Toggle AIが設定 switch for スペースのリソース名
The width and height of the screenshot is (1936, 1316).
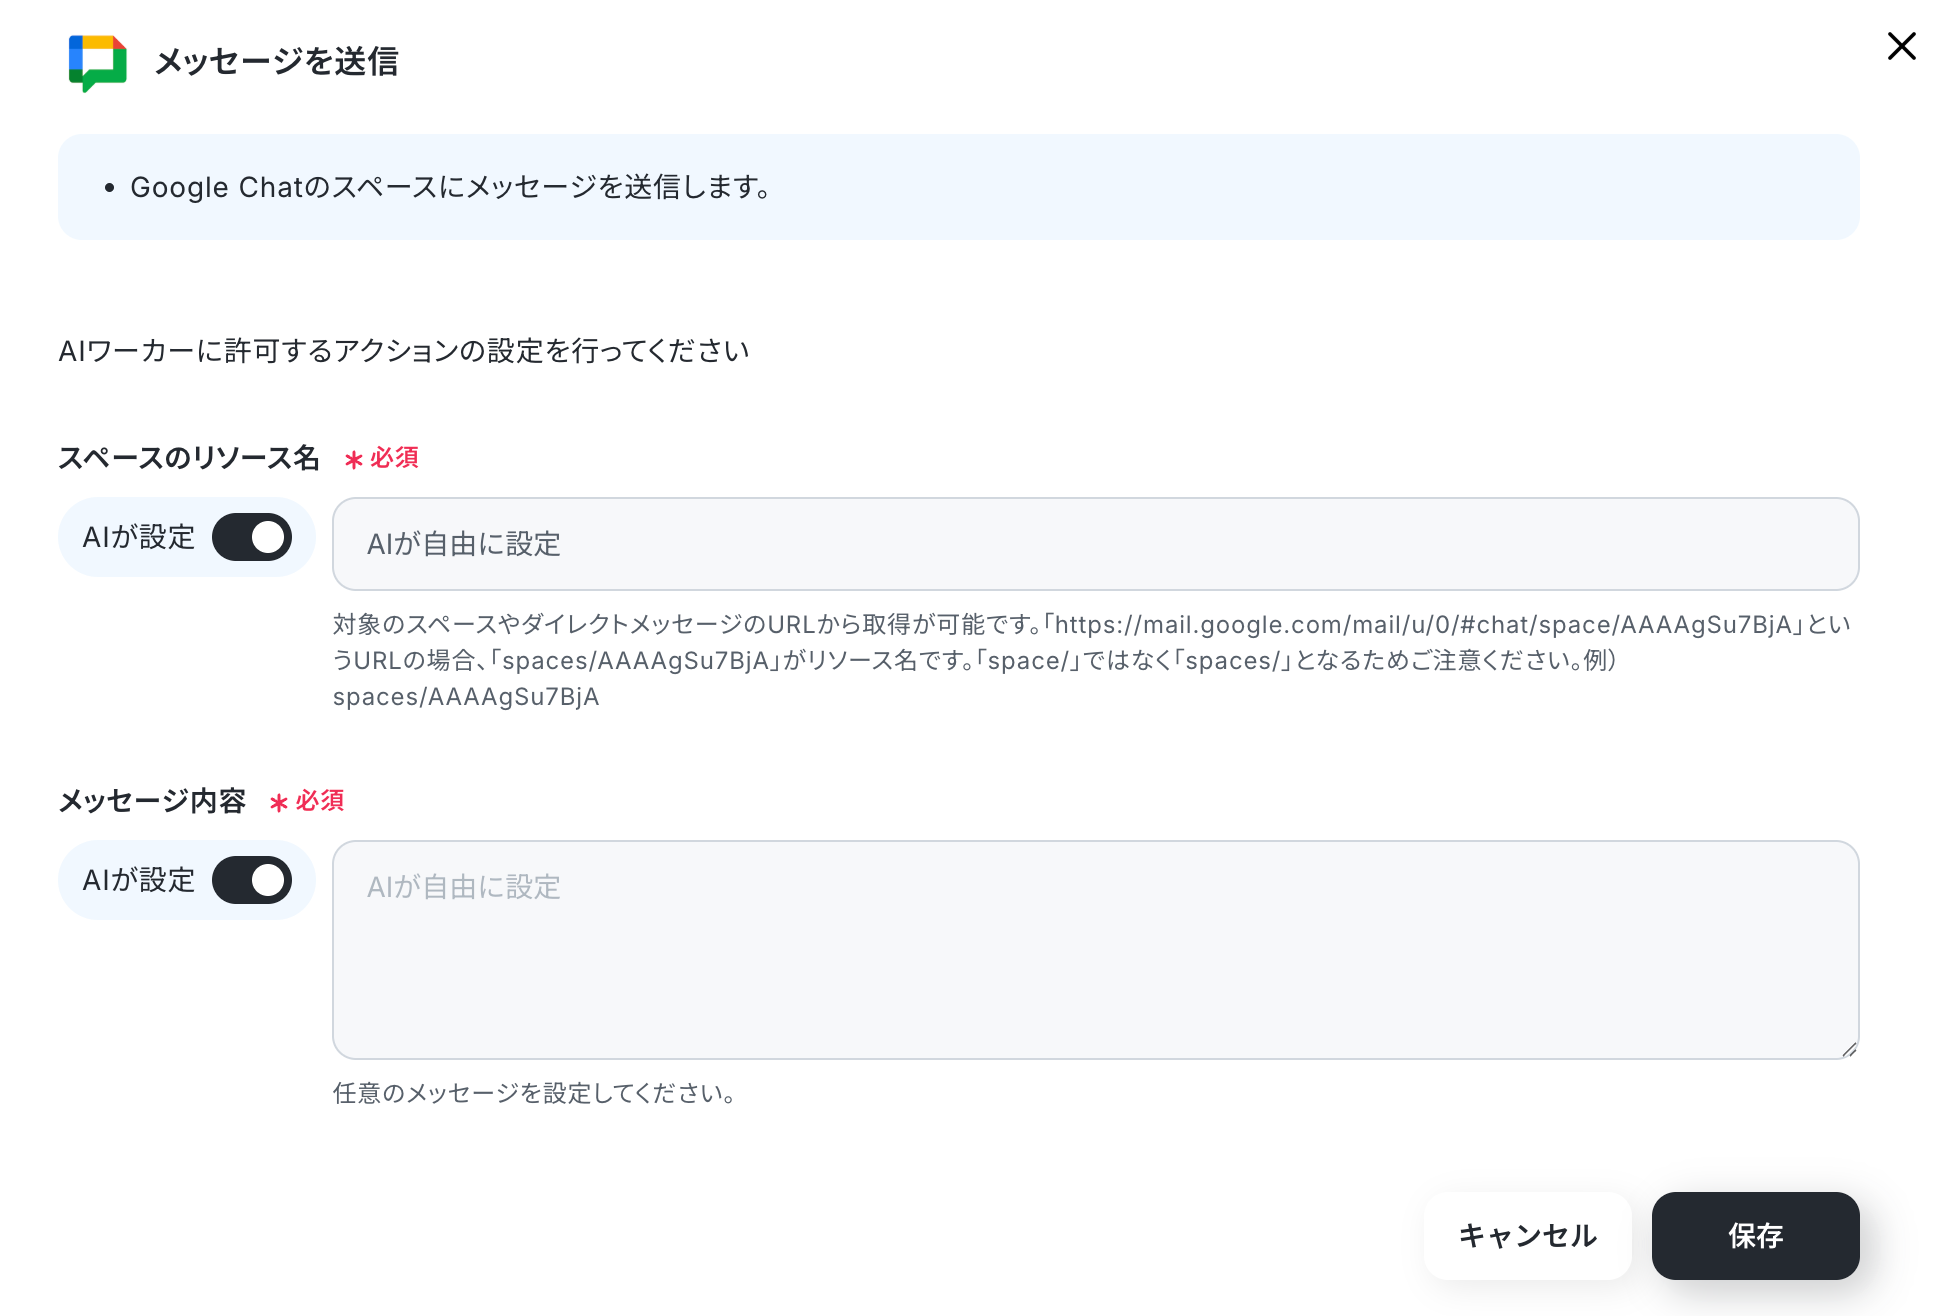click(252, 537)
